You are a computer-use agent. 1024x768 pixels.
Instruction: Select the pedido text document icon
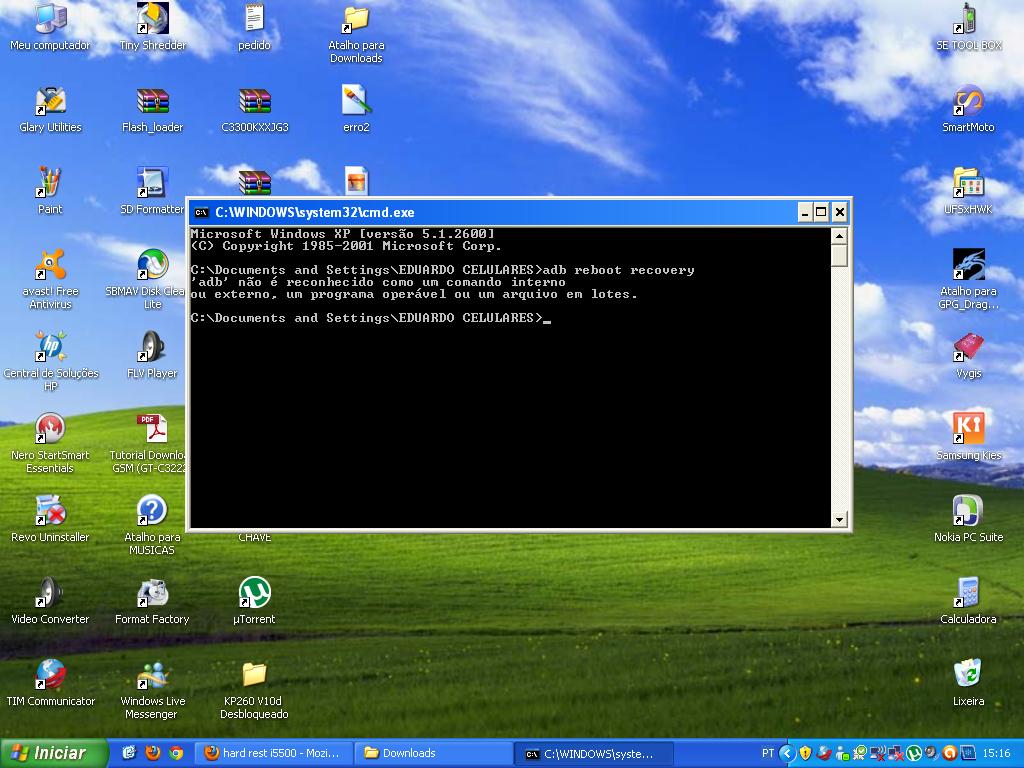[254, 27]
